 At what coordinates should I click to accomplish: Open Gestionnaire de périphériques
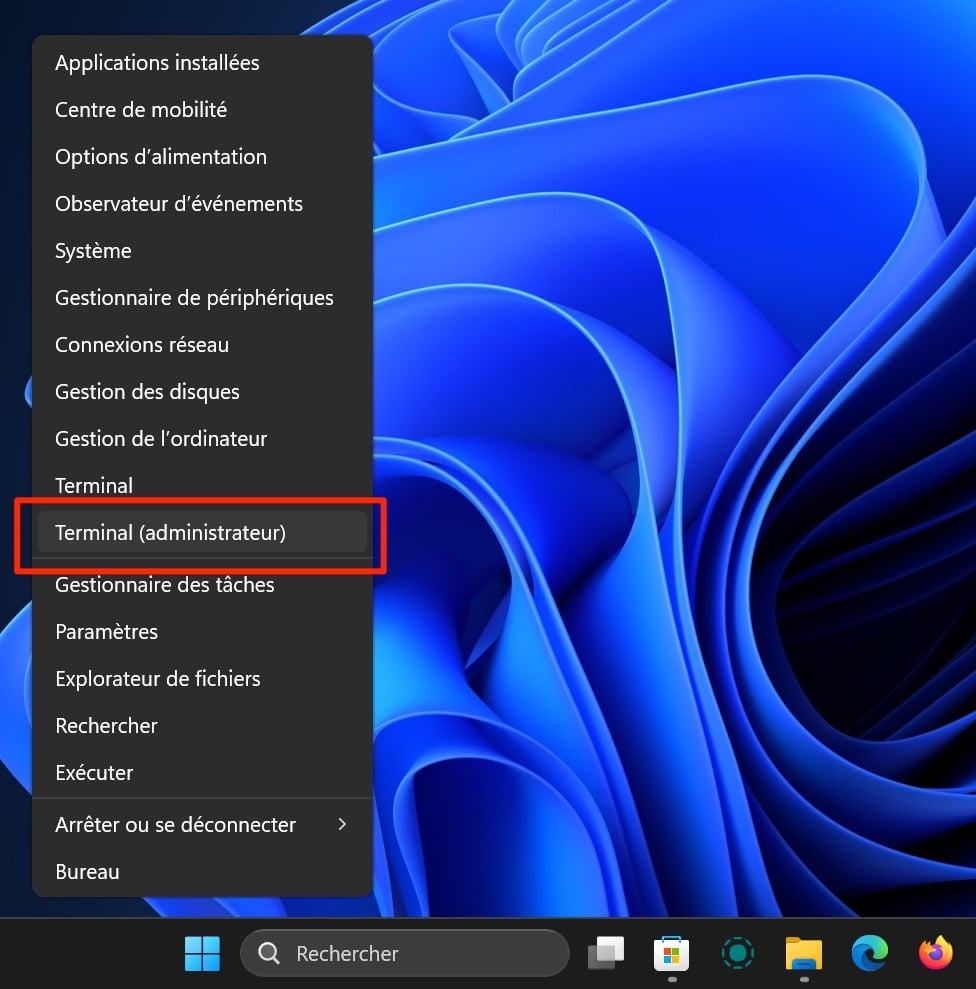click(x=202, y=298)
